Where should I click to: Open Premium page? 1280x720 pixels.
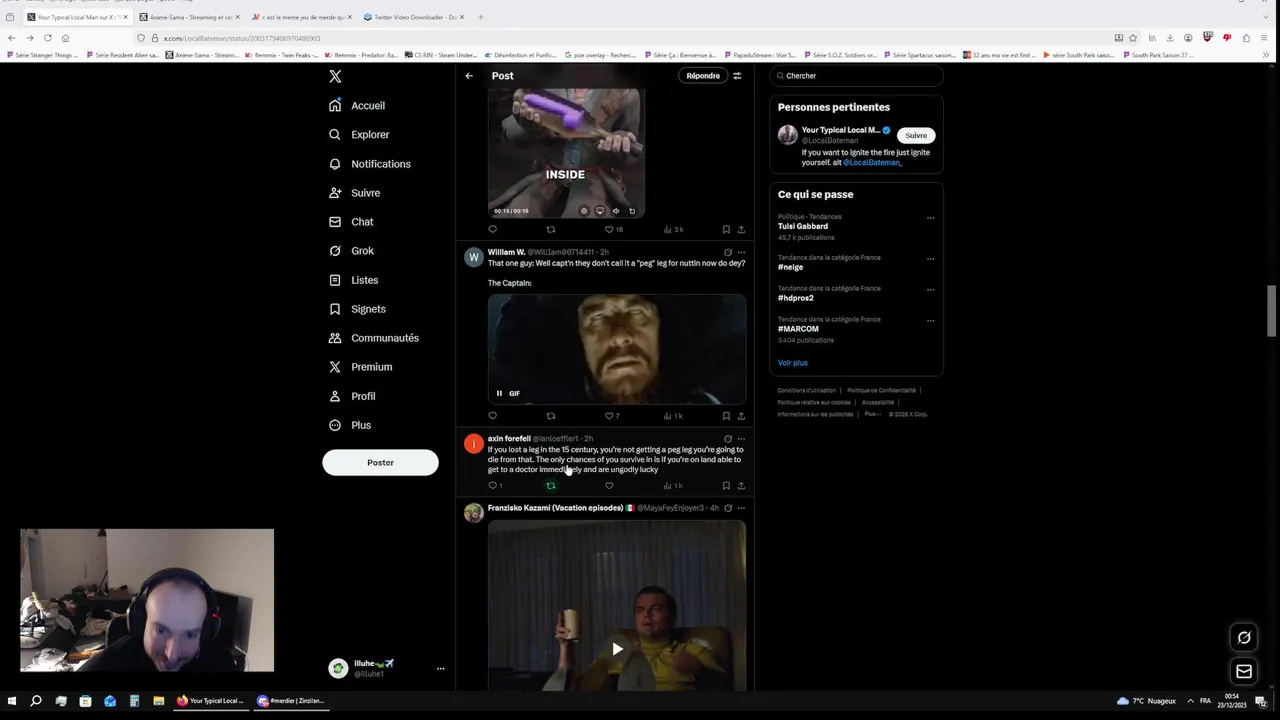coord(360,367)
